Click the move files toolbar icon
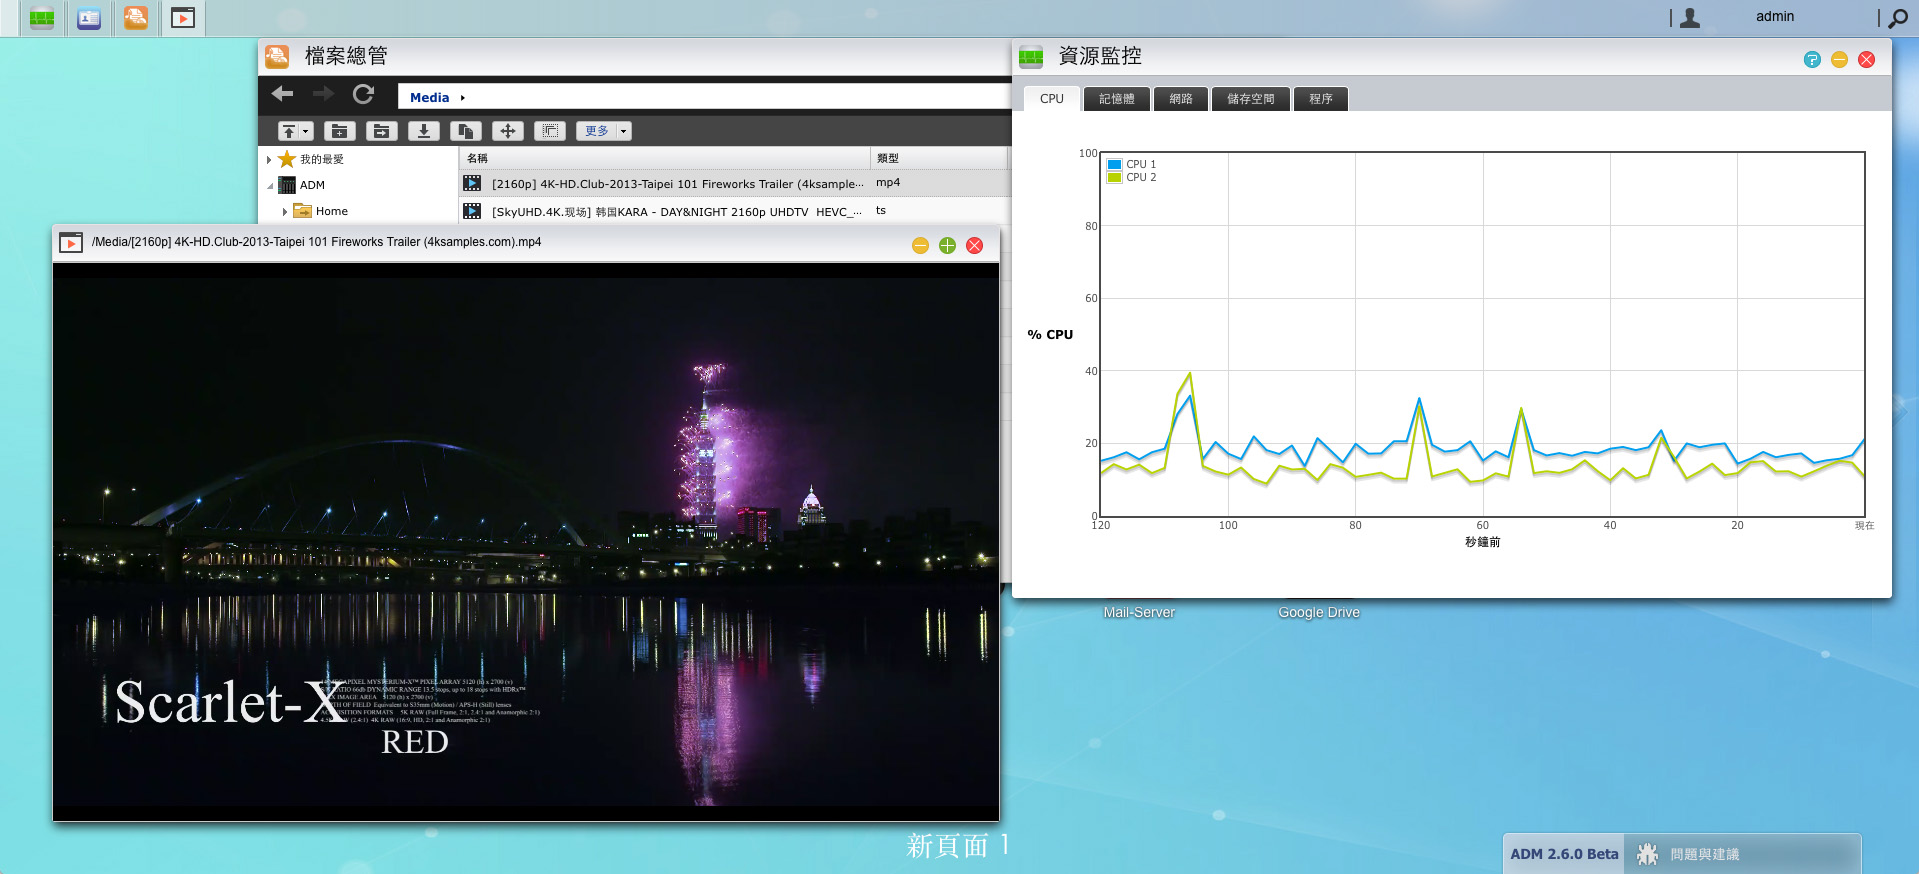The image size is (1919, 874). coord(508,131)
